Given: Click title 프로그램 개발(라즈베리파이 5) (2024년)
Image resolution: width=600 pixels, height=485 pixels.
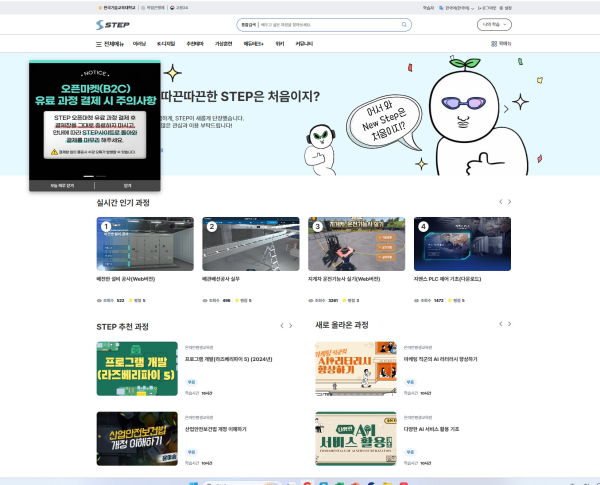Looking at the screenshot, I should [x=228, y=359].
